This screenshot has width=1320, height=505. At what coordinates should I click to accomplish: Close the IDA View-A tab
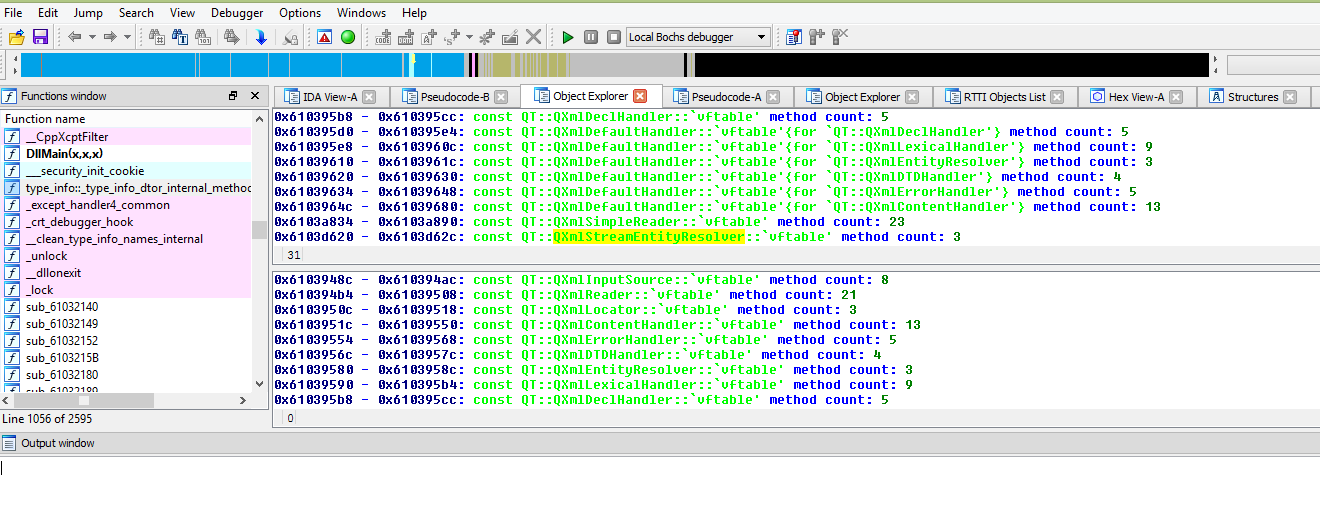tap(369, 97)
